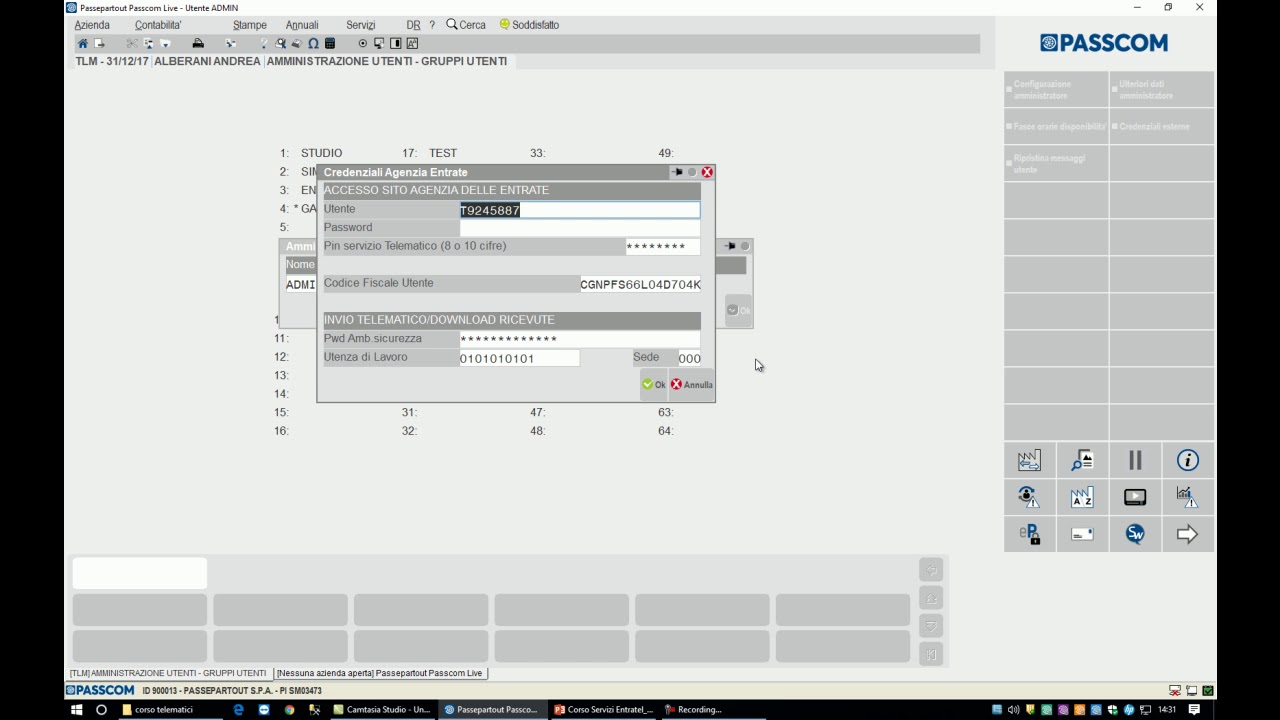Open the Stampe menu

tap(250, 25)
